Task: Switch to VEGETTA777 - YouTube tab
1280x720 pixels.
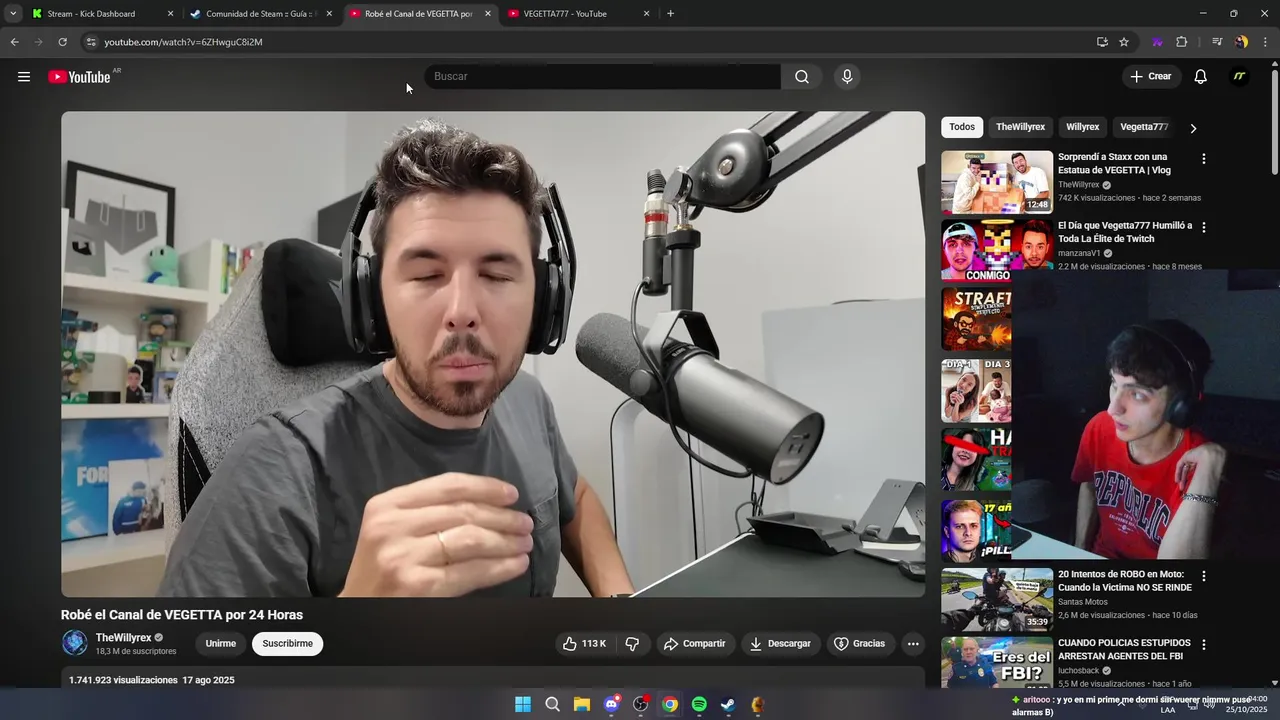Action: point(578,14)
